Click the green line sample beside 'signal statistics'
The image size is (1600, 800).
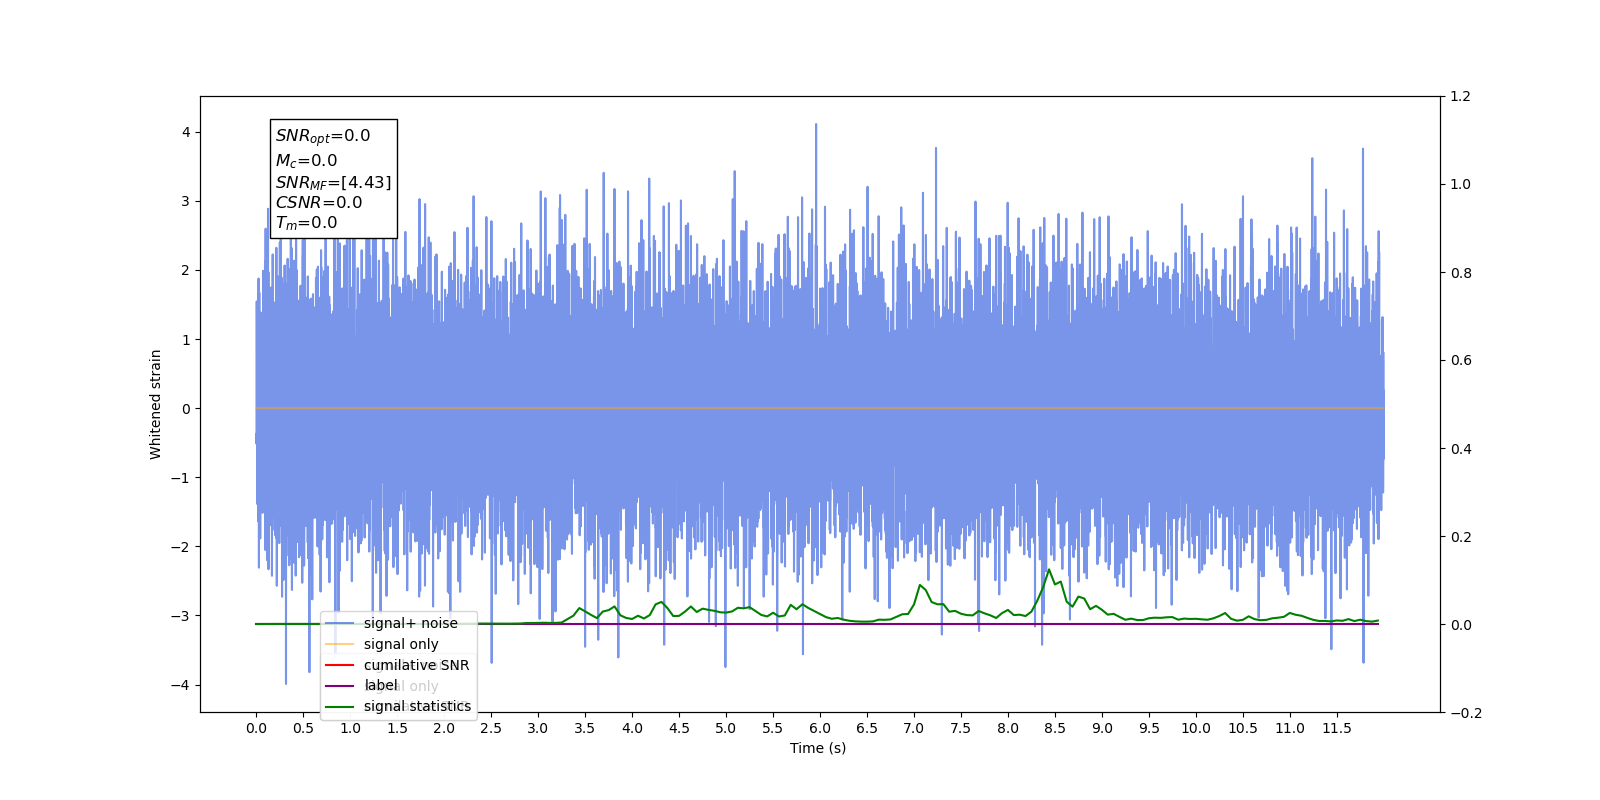340,707
